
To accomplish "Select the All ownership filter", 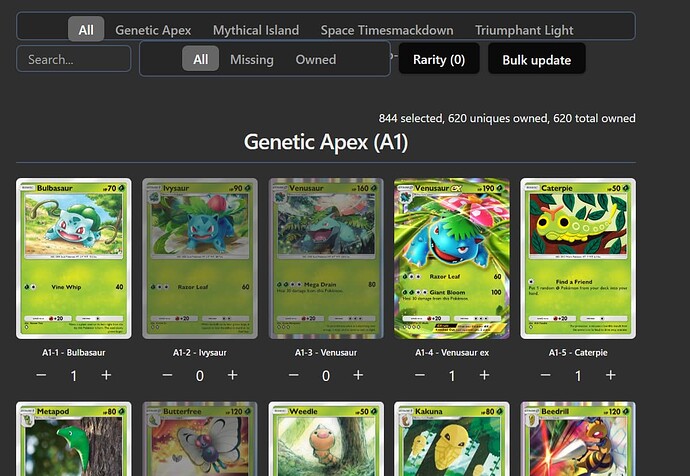I will pyautogui.click(x=200, y=59).
